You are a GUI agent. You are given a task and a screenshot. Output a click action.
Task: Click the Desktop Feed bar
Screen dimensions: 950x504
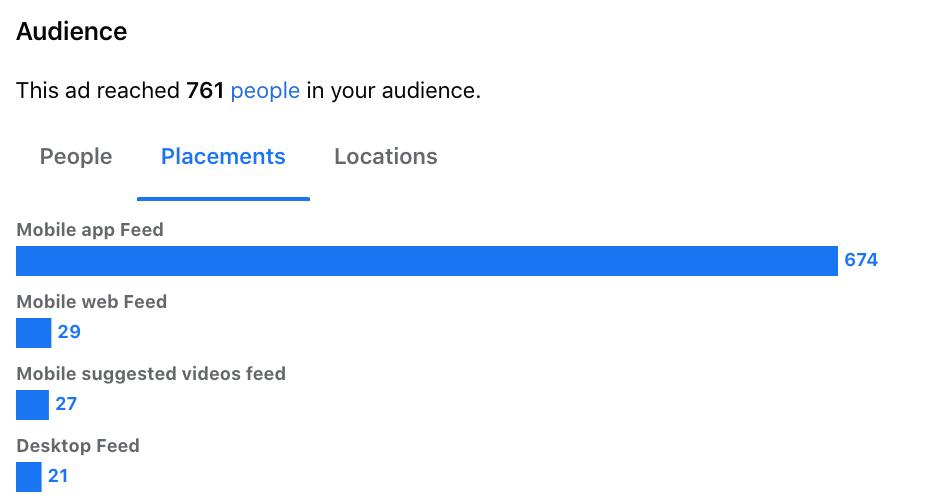[x=28, y=477]
